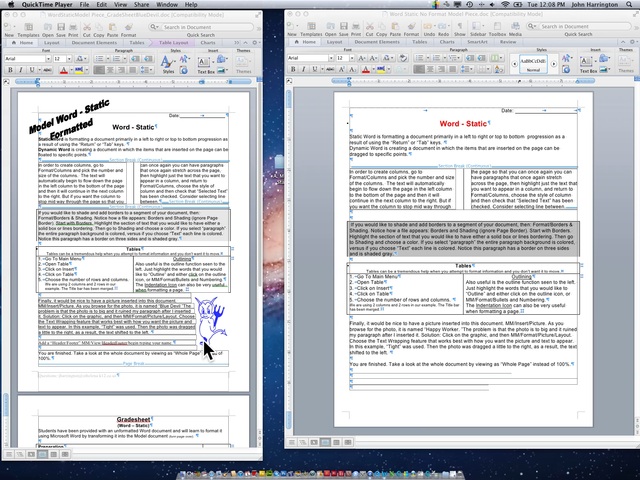Viewport: 640px width, 480px height.
Task: Toggle Underline in right Word window
Action: [x=315, y=69]
